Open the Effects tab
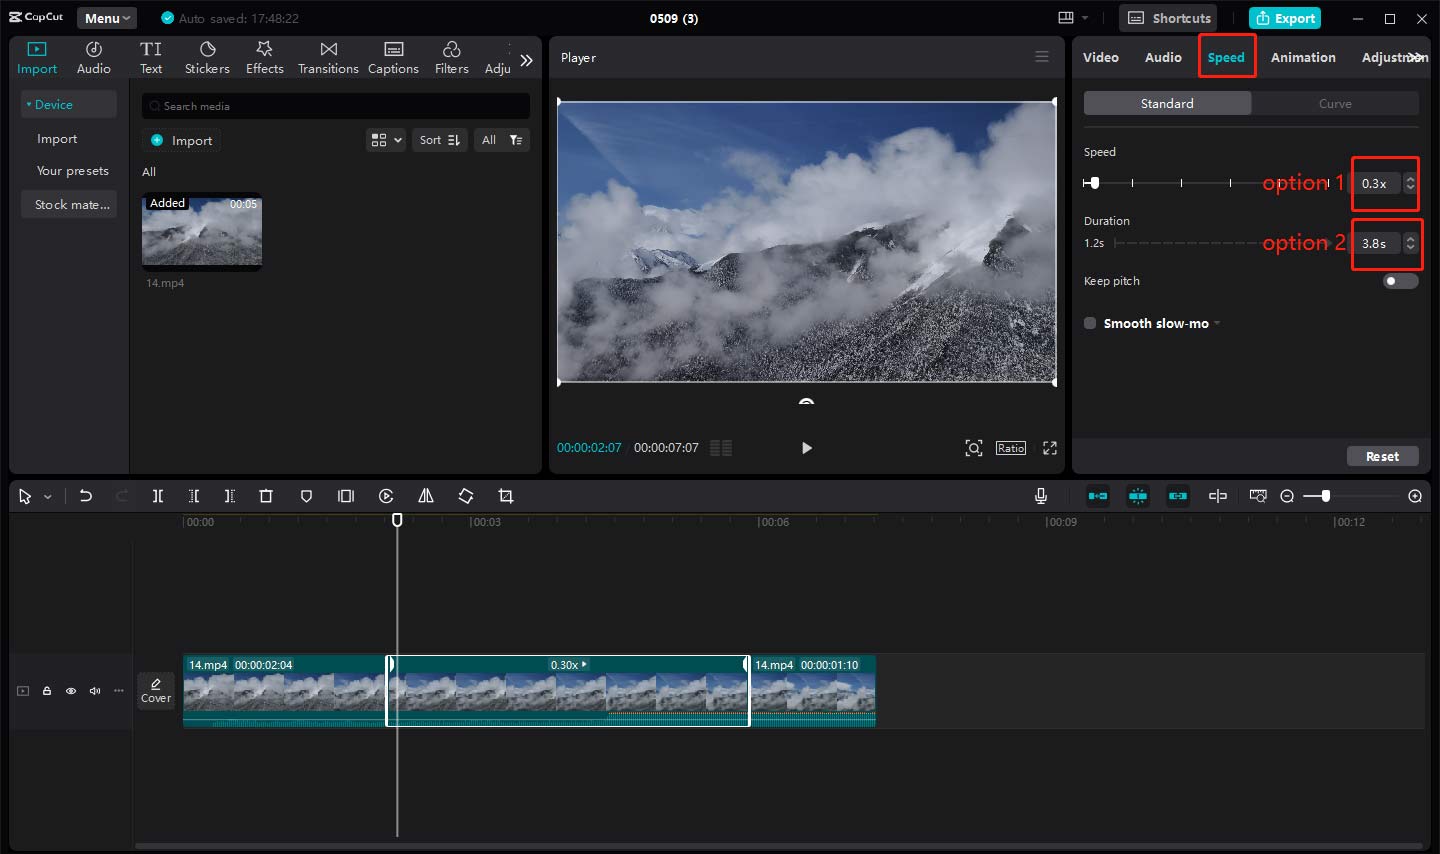Image resolution: width=1440 pixels, height=854 pixels. click(x=265, y=58)
